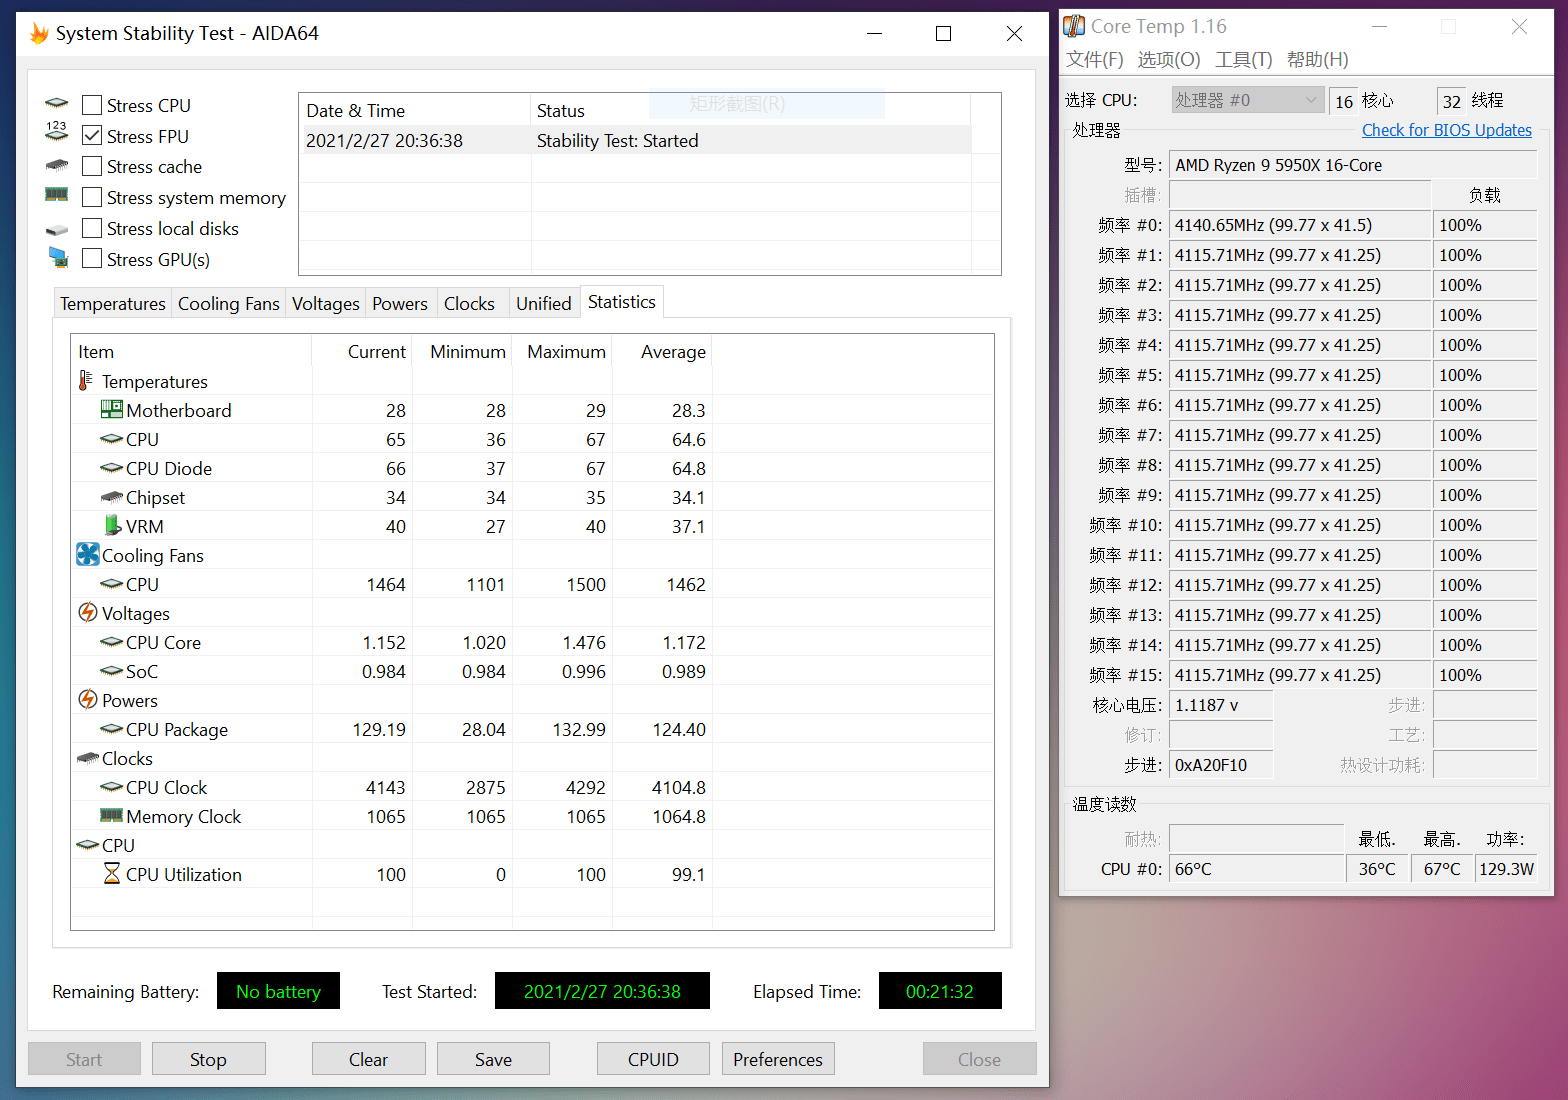Viewport: 1568px width, 1100px height.
Task: Select the Unified tab
Action: click(543, 303)
